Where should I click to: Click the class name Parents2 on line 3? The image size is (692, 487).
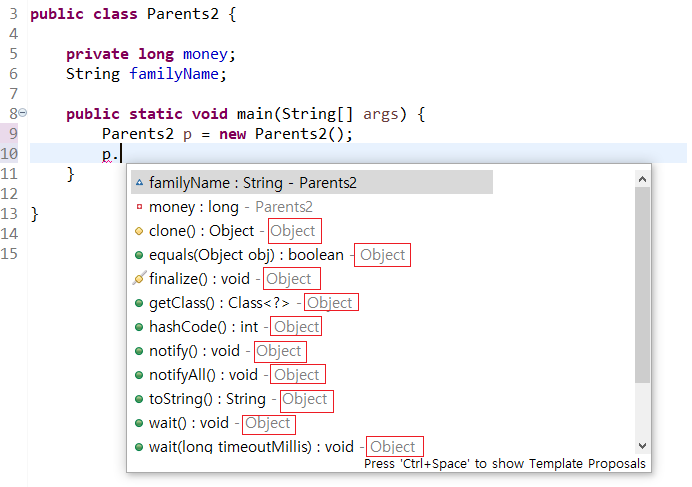(x=183, y=14)
